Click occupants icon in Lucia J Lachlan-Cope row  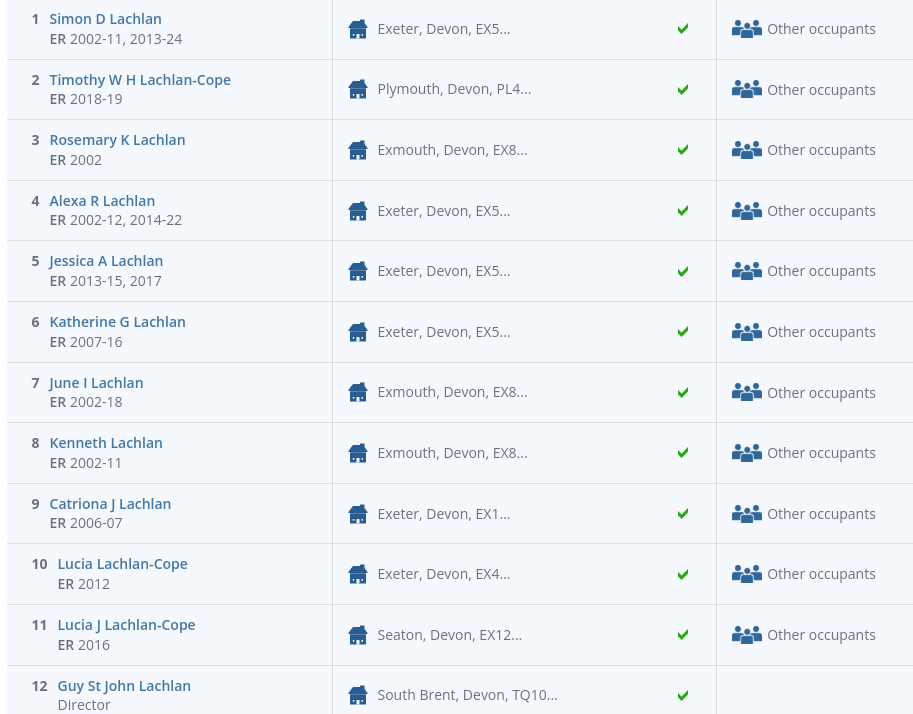[x=746, y=635]
